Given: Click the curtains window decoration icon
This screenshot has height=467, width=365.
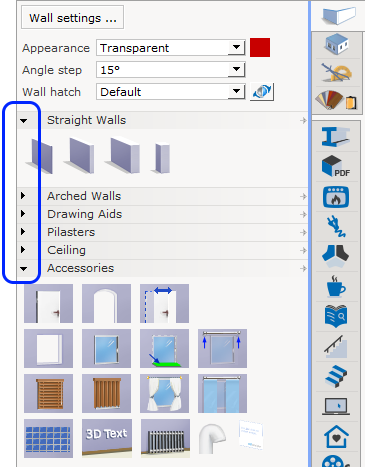Looking at the screenshot, I should click(164, 393).
